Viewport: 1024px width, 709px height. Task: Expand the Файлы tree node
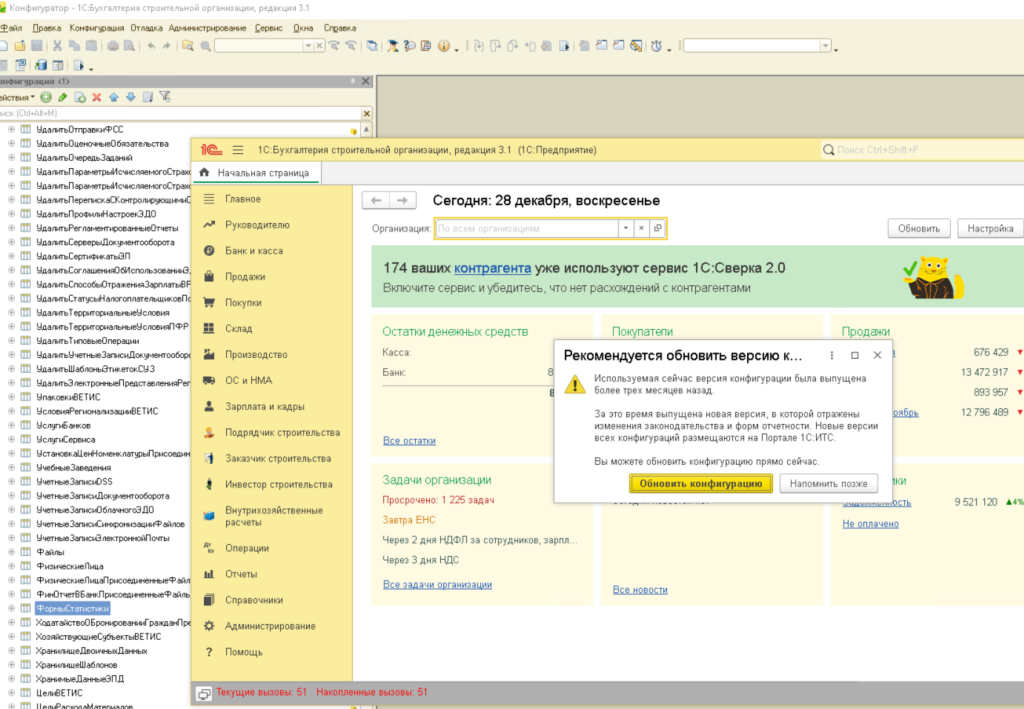coord(12,552)
